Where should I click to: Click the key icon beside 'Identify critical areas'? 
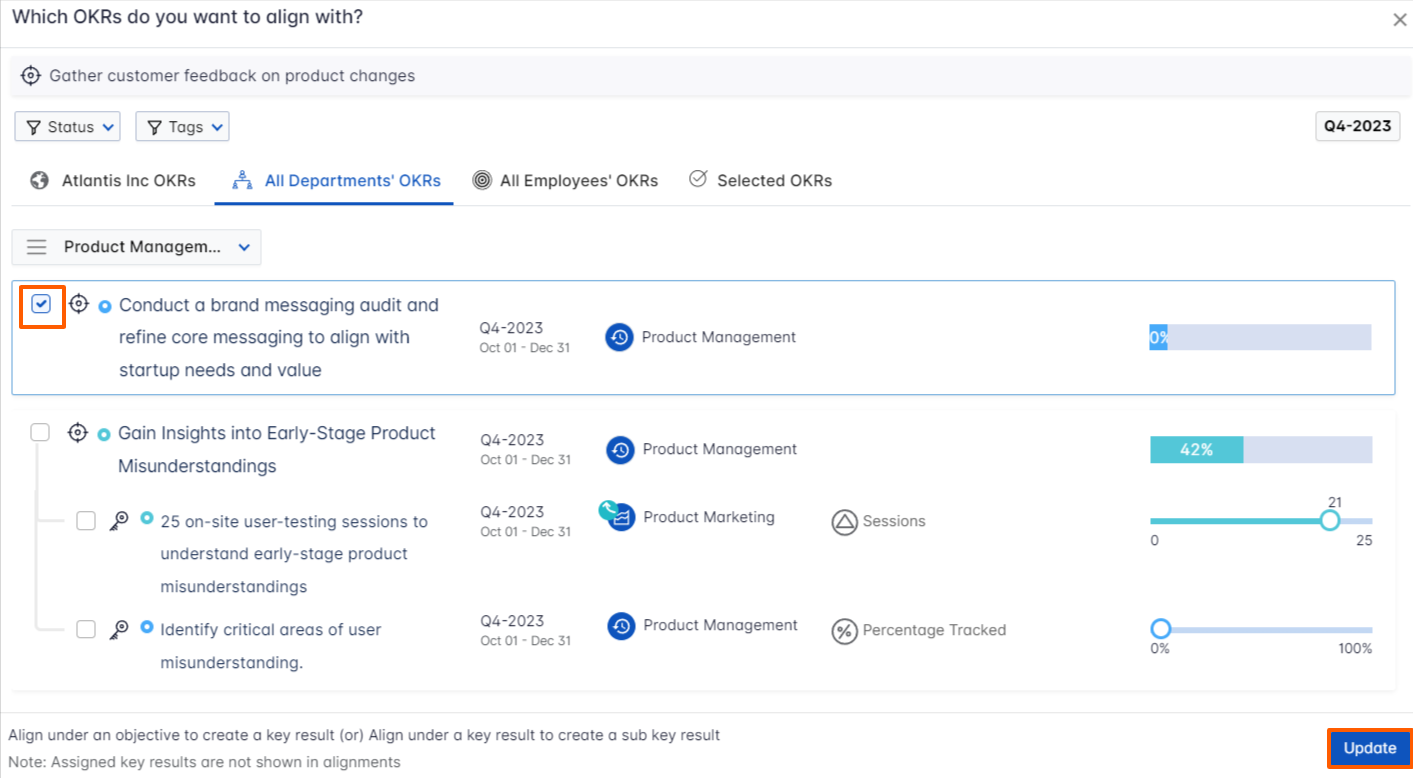119,629
